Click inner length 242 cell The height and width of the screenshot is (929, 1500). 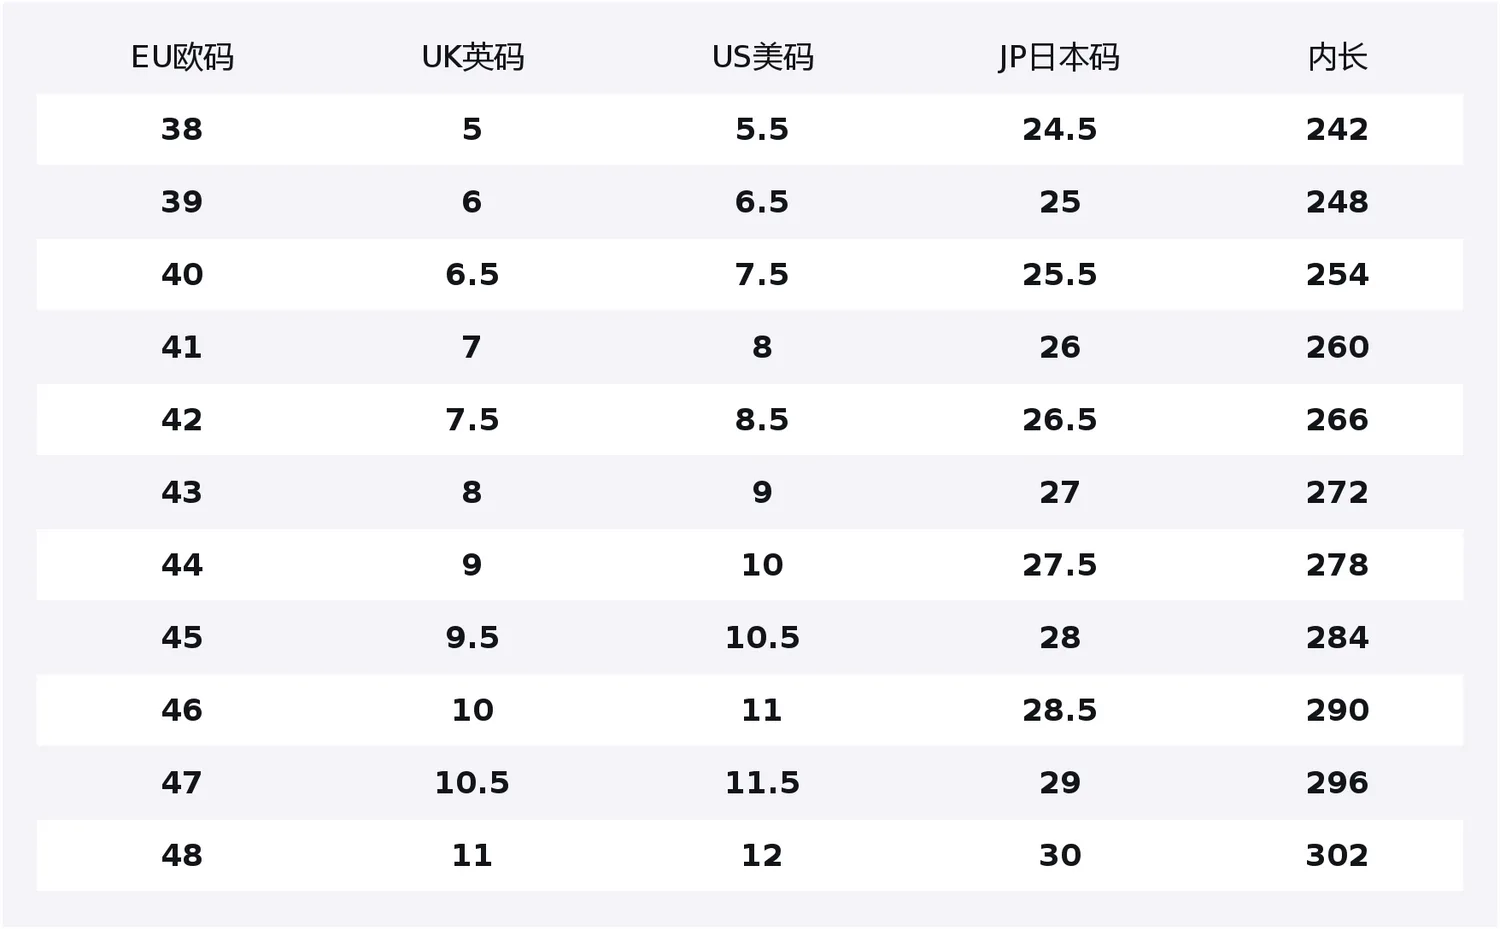[x=1337, y=129]
